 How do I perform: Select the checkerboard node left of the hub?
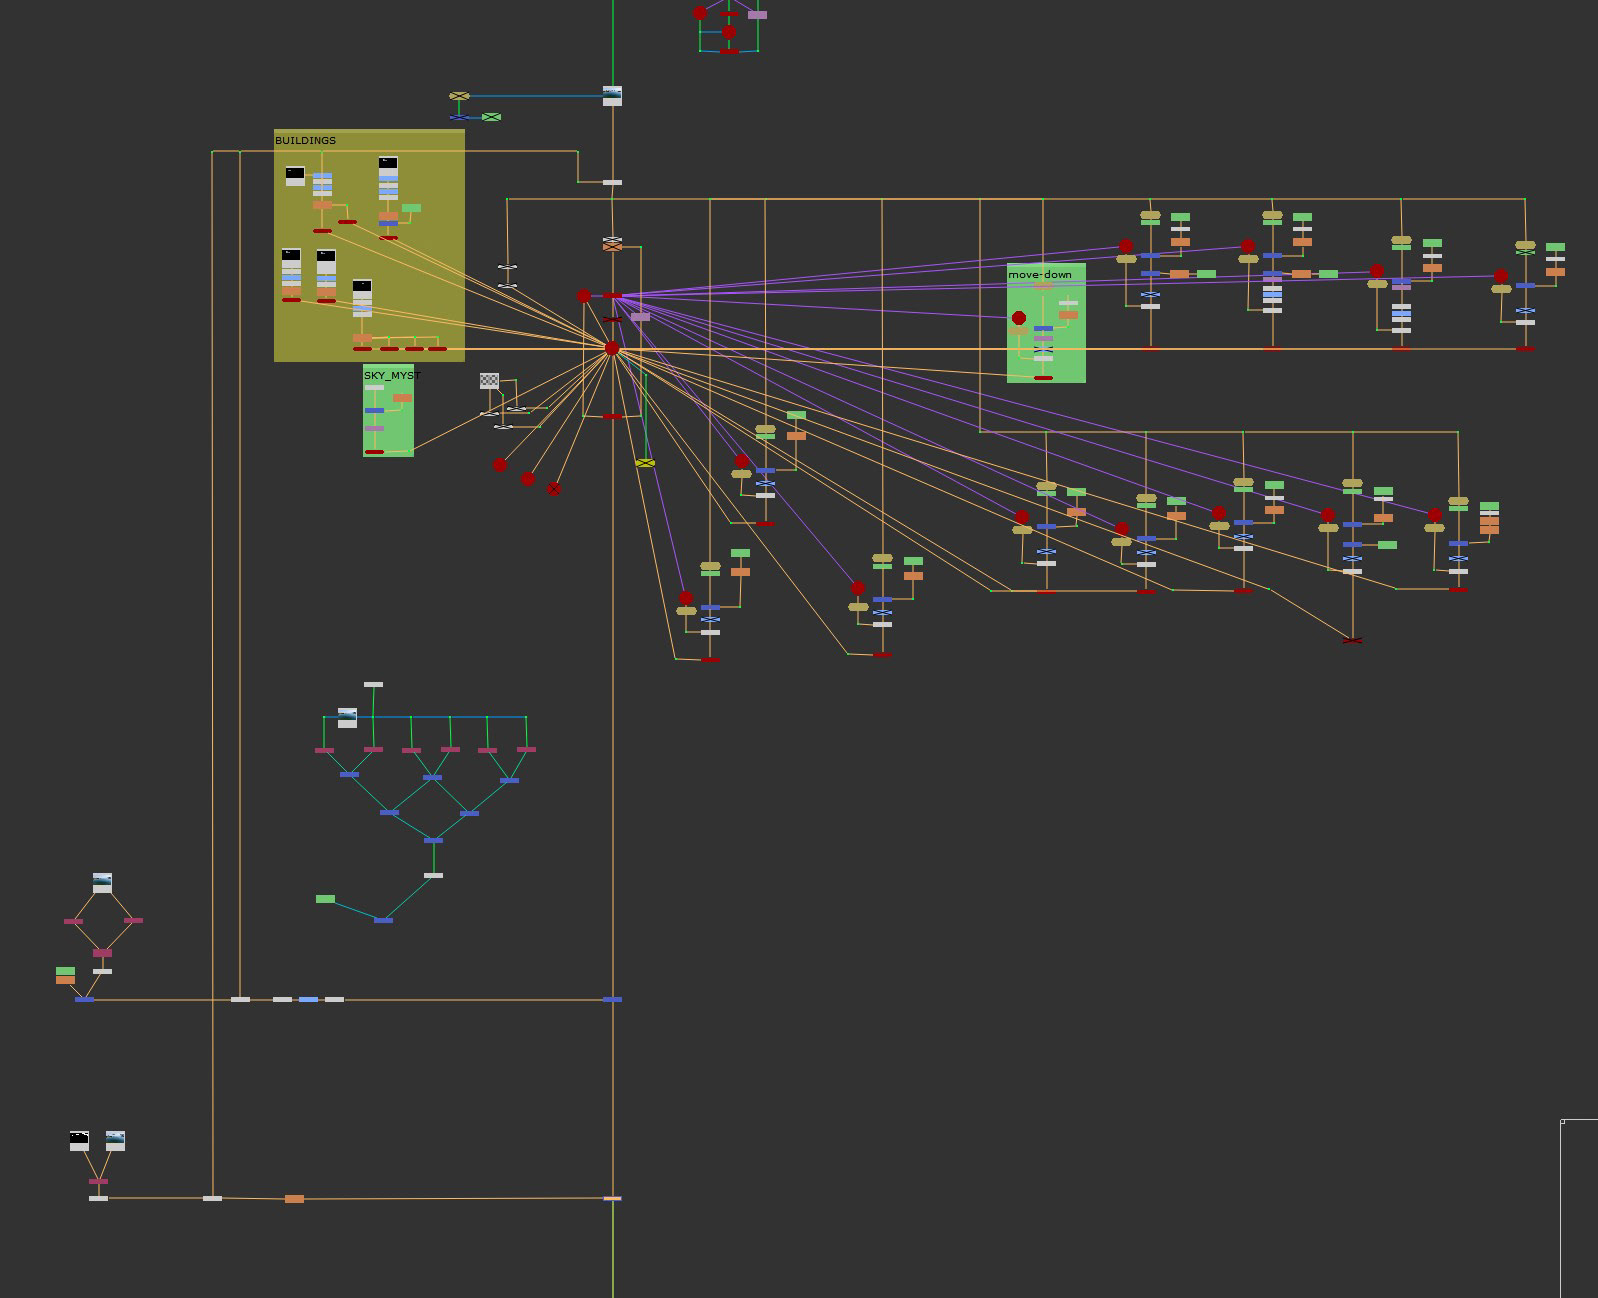pyautogui.click(x=489, y=381)
